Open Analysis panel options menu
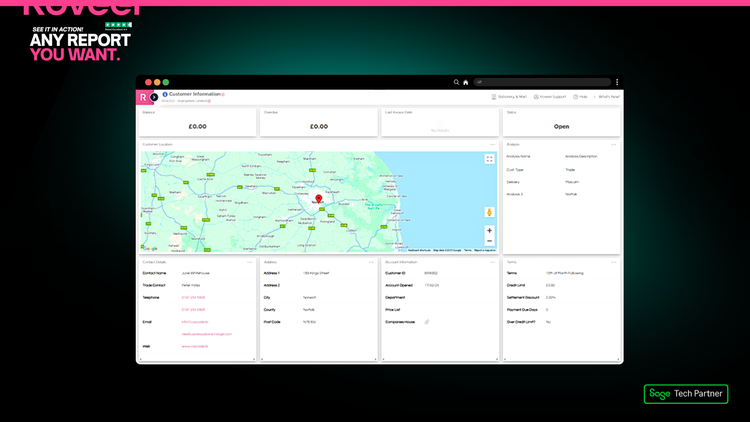The image size is (750, 422). 614,145
